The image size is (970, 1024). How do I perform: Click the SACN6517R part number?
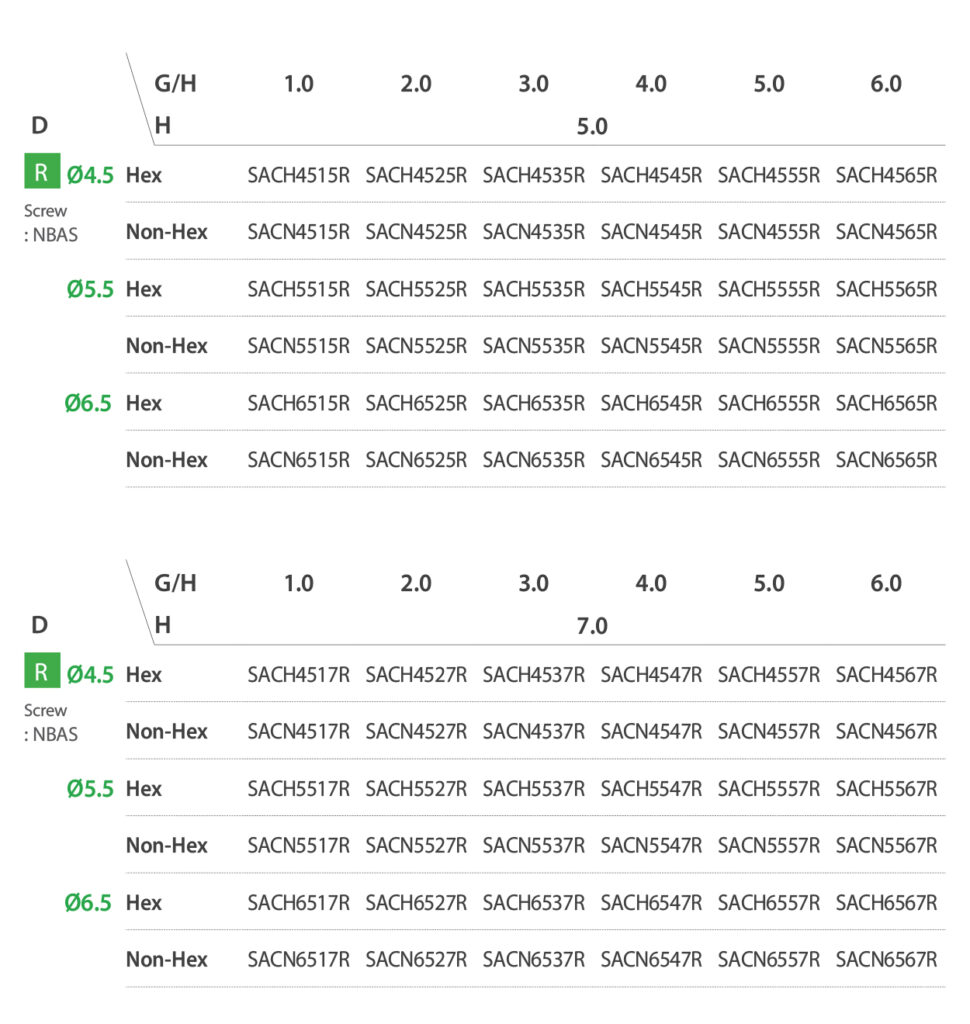298,959
